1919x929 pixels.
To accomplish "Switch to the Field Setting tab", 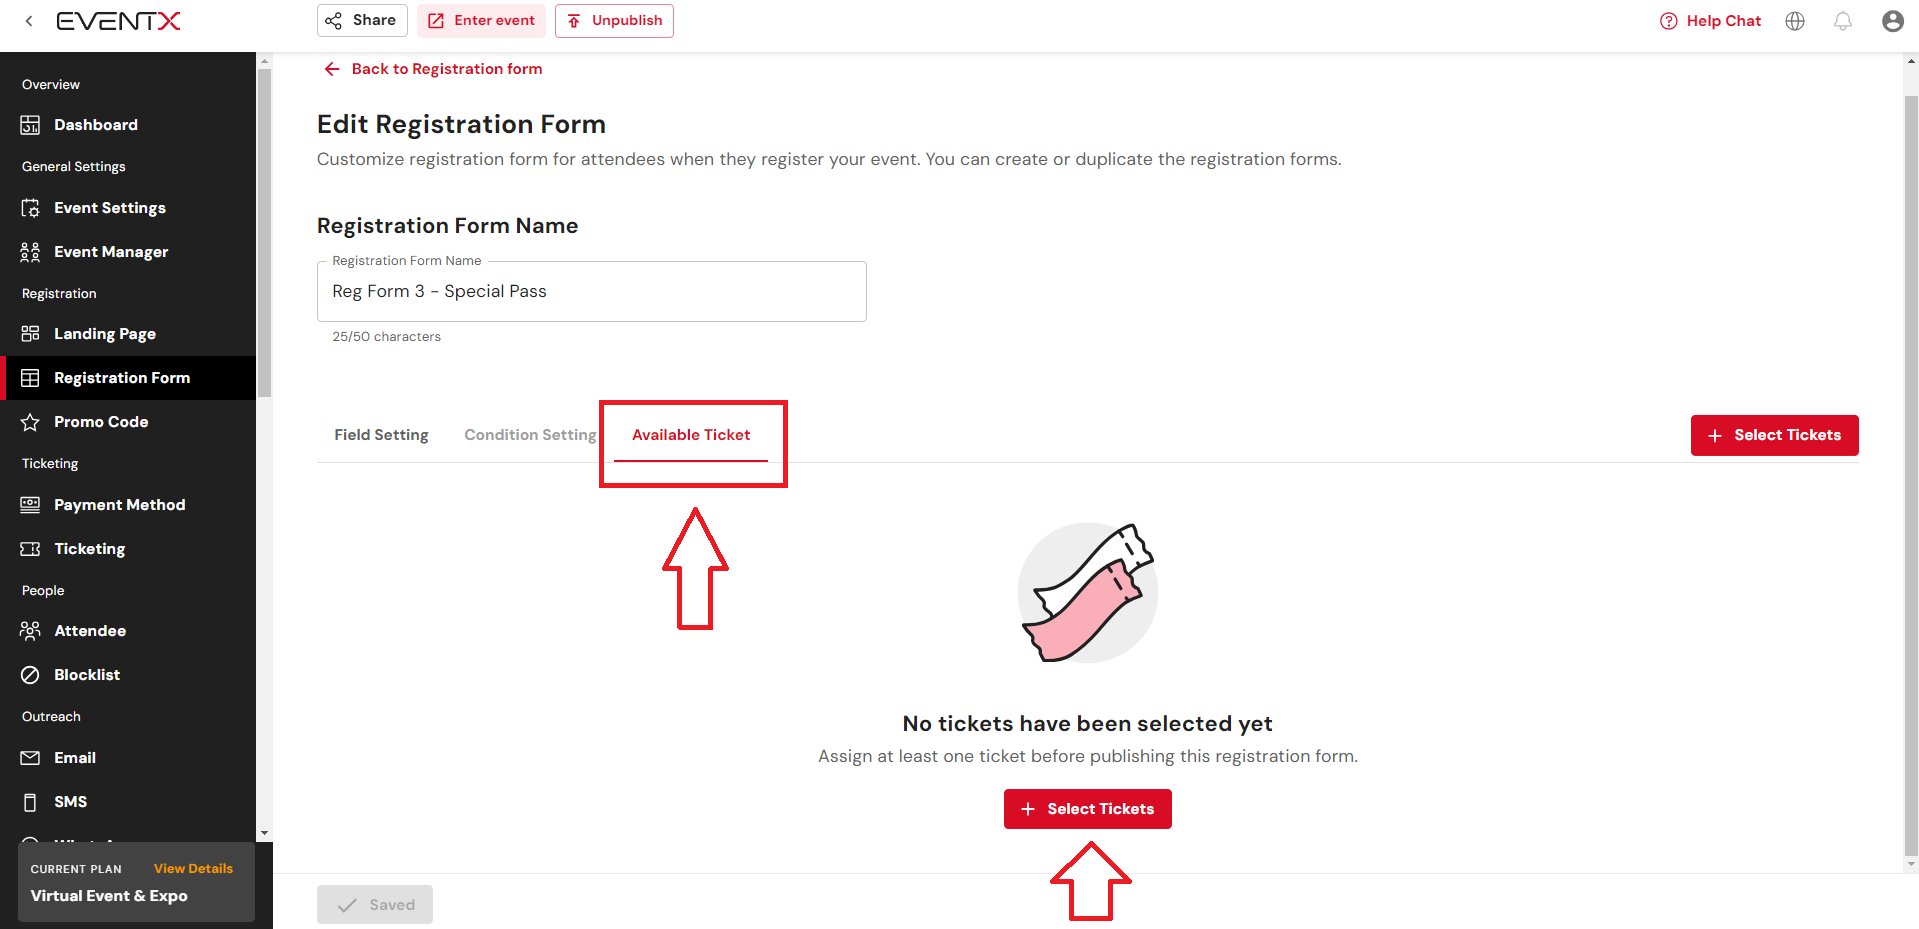I will (x=381, y=435).
